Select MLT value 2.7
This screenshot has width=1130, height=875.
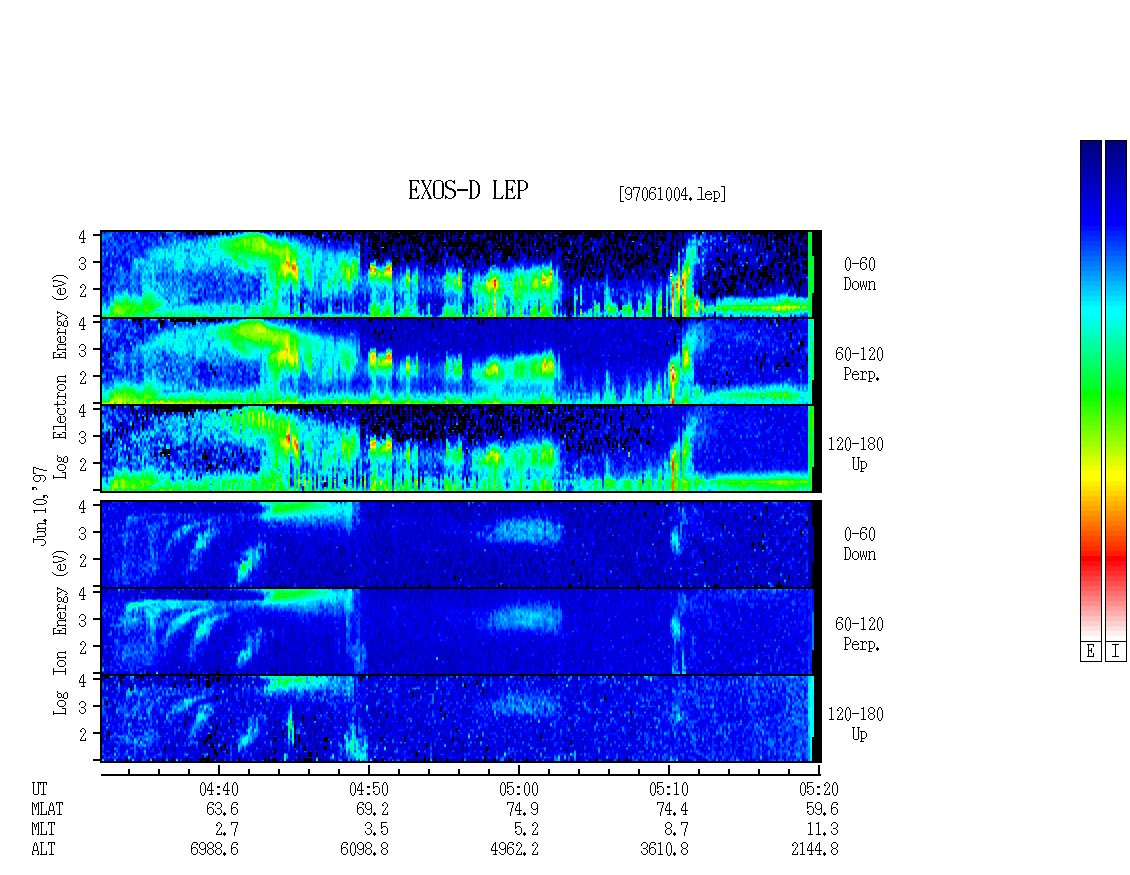[226, 830]
